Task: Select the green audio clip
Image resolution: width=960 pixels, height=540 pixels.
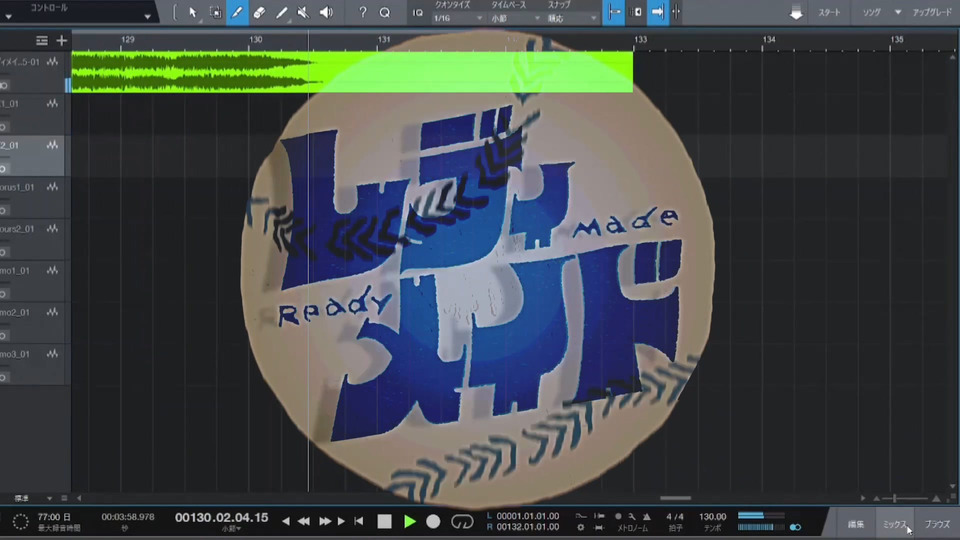Action: coord(352,72)
